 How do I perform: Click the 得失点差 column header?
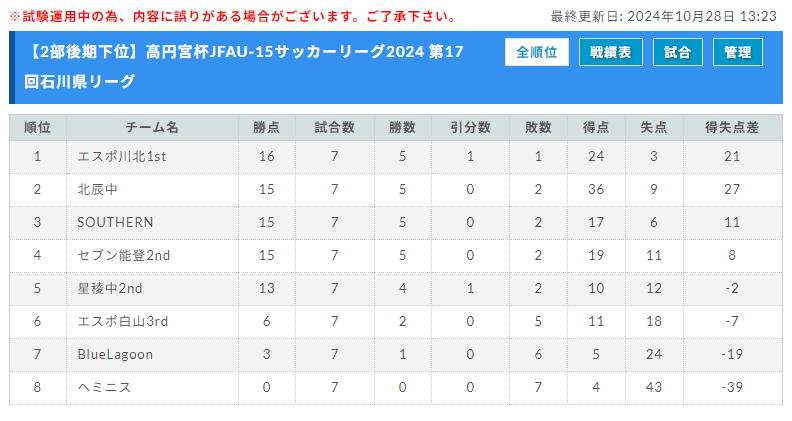coord(732,127)
